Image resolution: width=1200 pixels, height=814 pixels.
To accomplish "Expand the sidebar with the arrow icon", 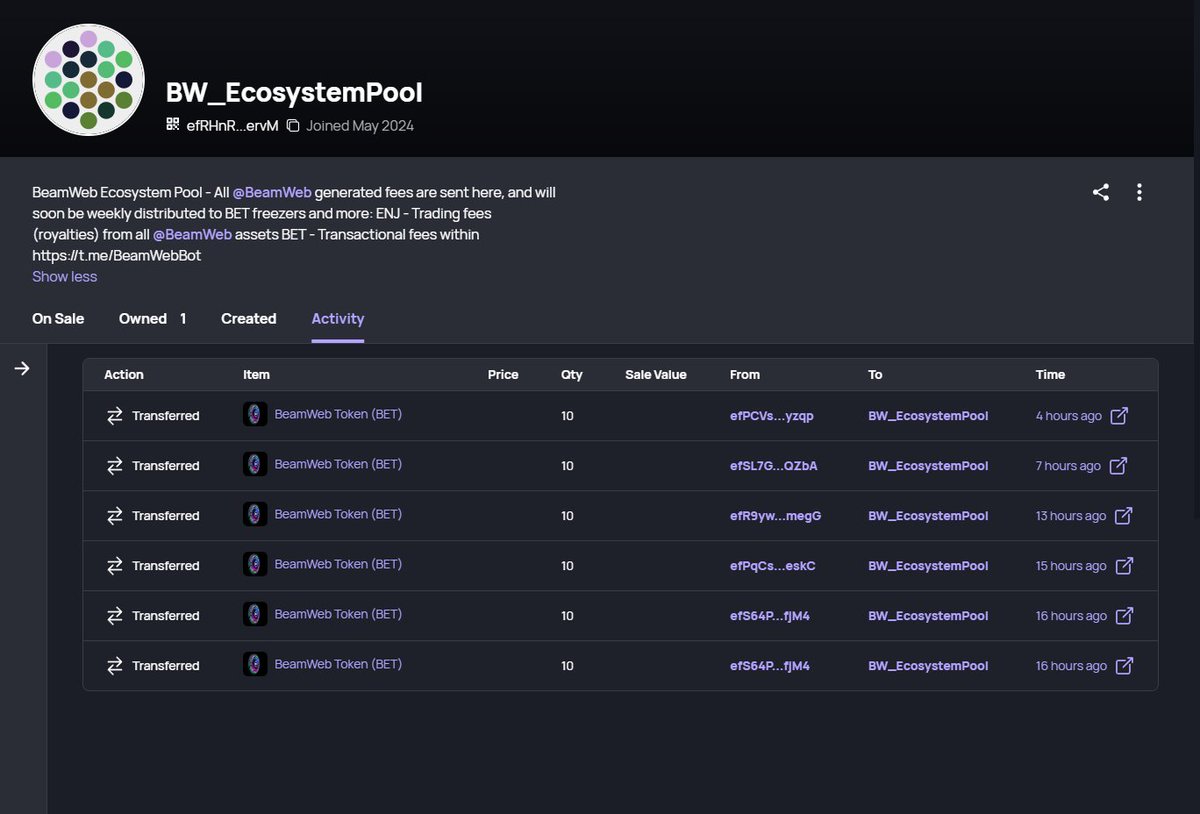I will click(x=22, y=369).
